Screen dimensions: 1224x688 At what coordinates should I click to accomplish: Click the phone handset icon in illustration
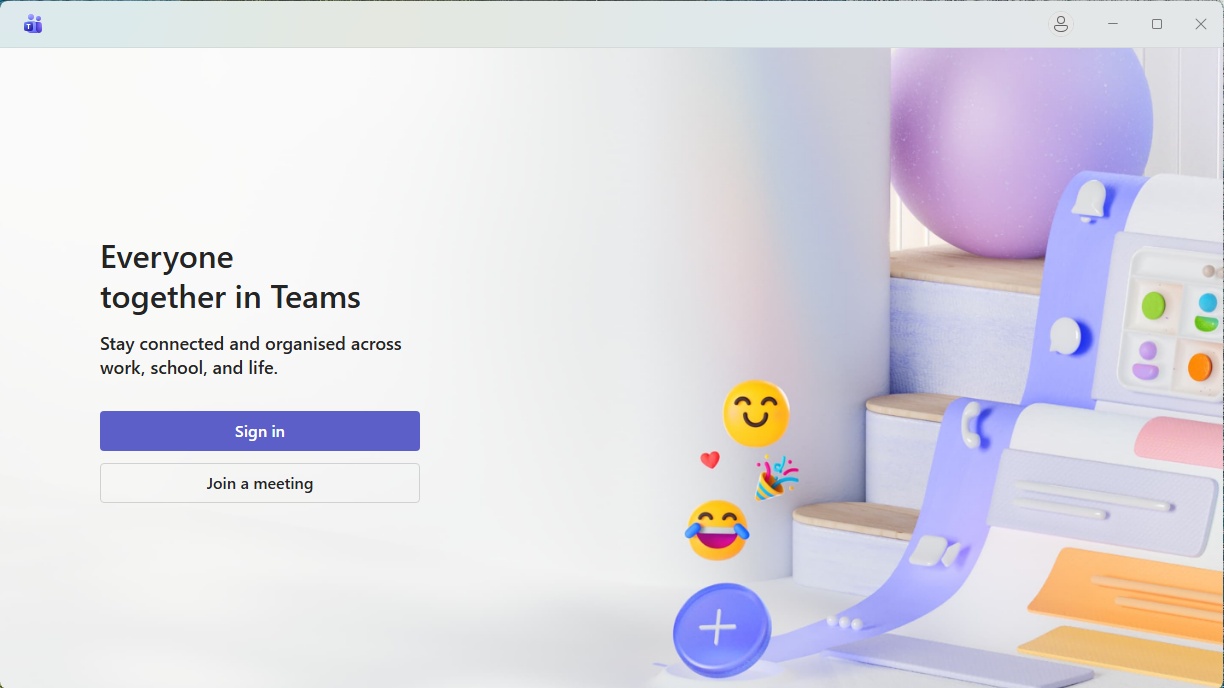[x=970, y=424]
